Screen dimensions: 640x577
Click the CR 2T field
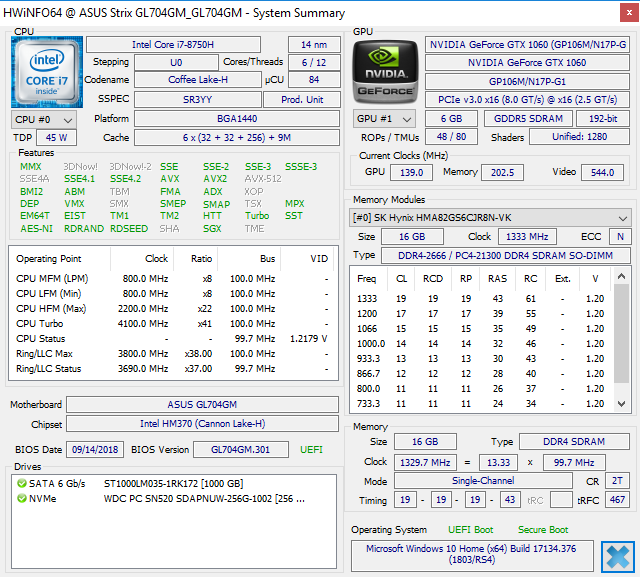pyautogui.click(x=618, y=481)
